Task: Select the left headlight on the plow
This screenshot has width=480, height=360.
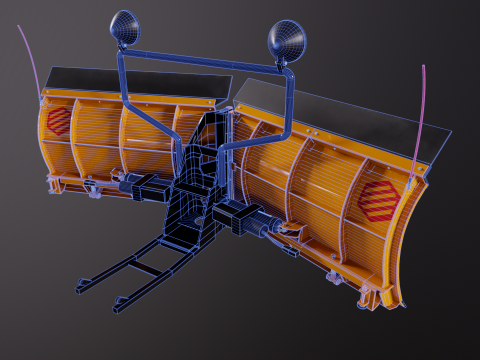Action: pyautogui.click(x=125, y=27)
